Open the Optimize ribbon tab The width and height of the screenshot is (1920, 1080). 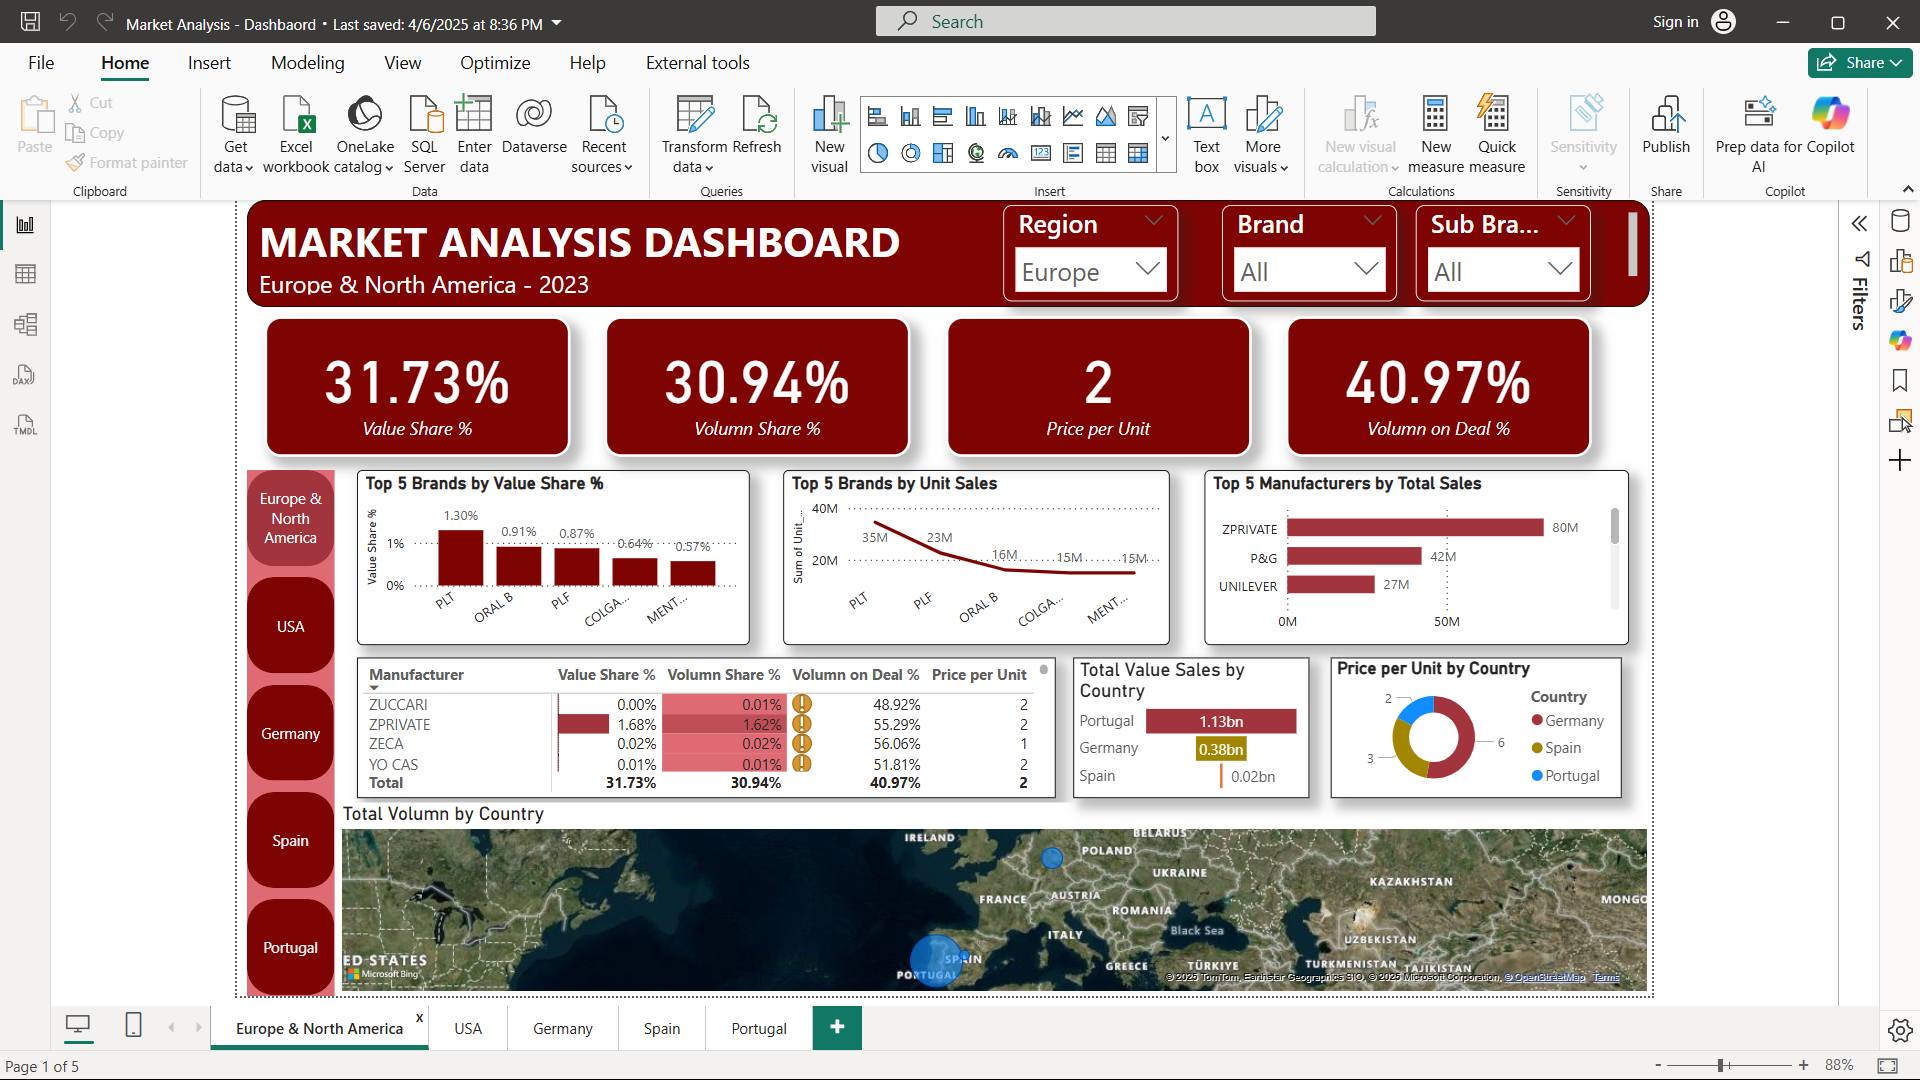click(x=495, y=63)
